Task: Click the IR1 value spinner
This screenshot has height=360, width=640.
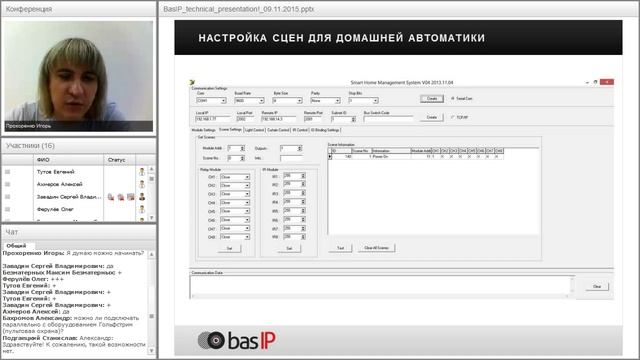Action: [x=303, y=176]
